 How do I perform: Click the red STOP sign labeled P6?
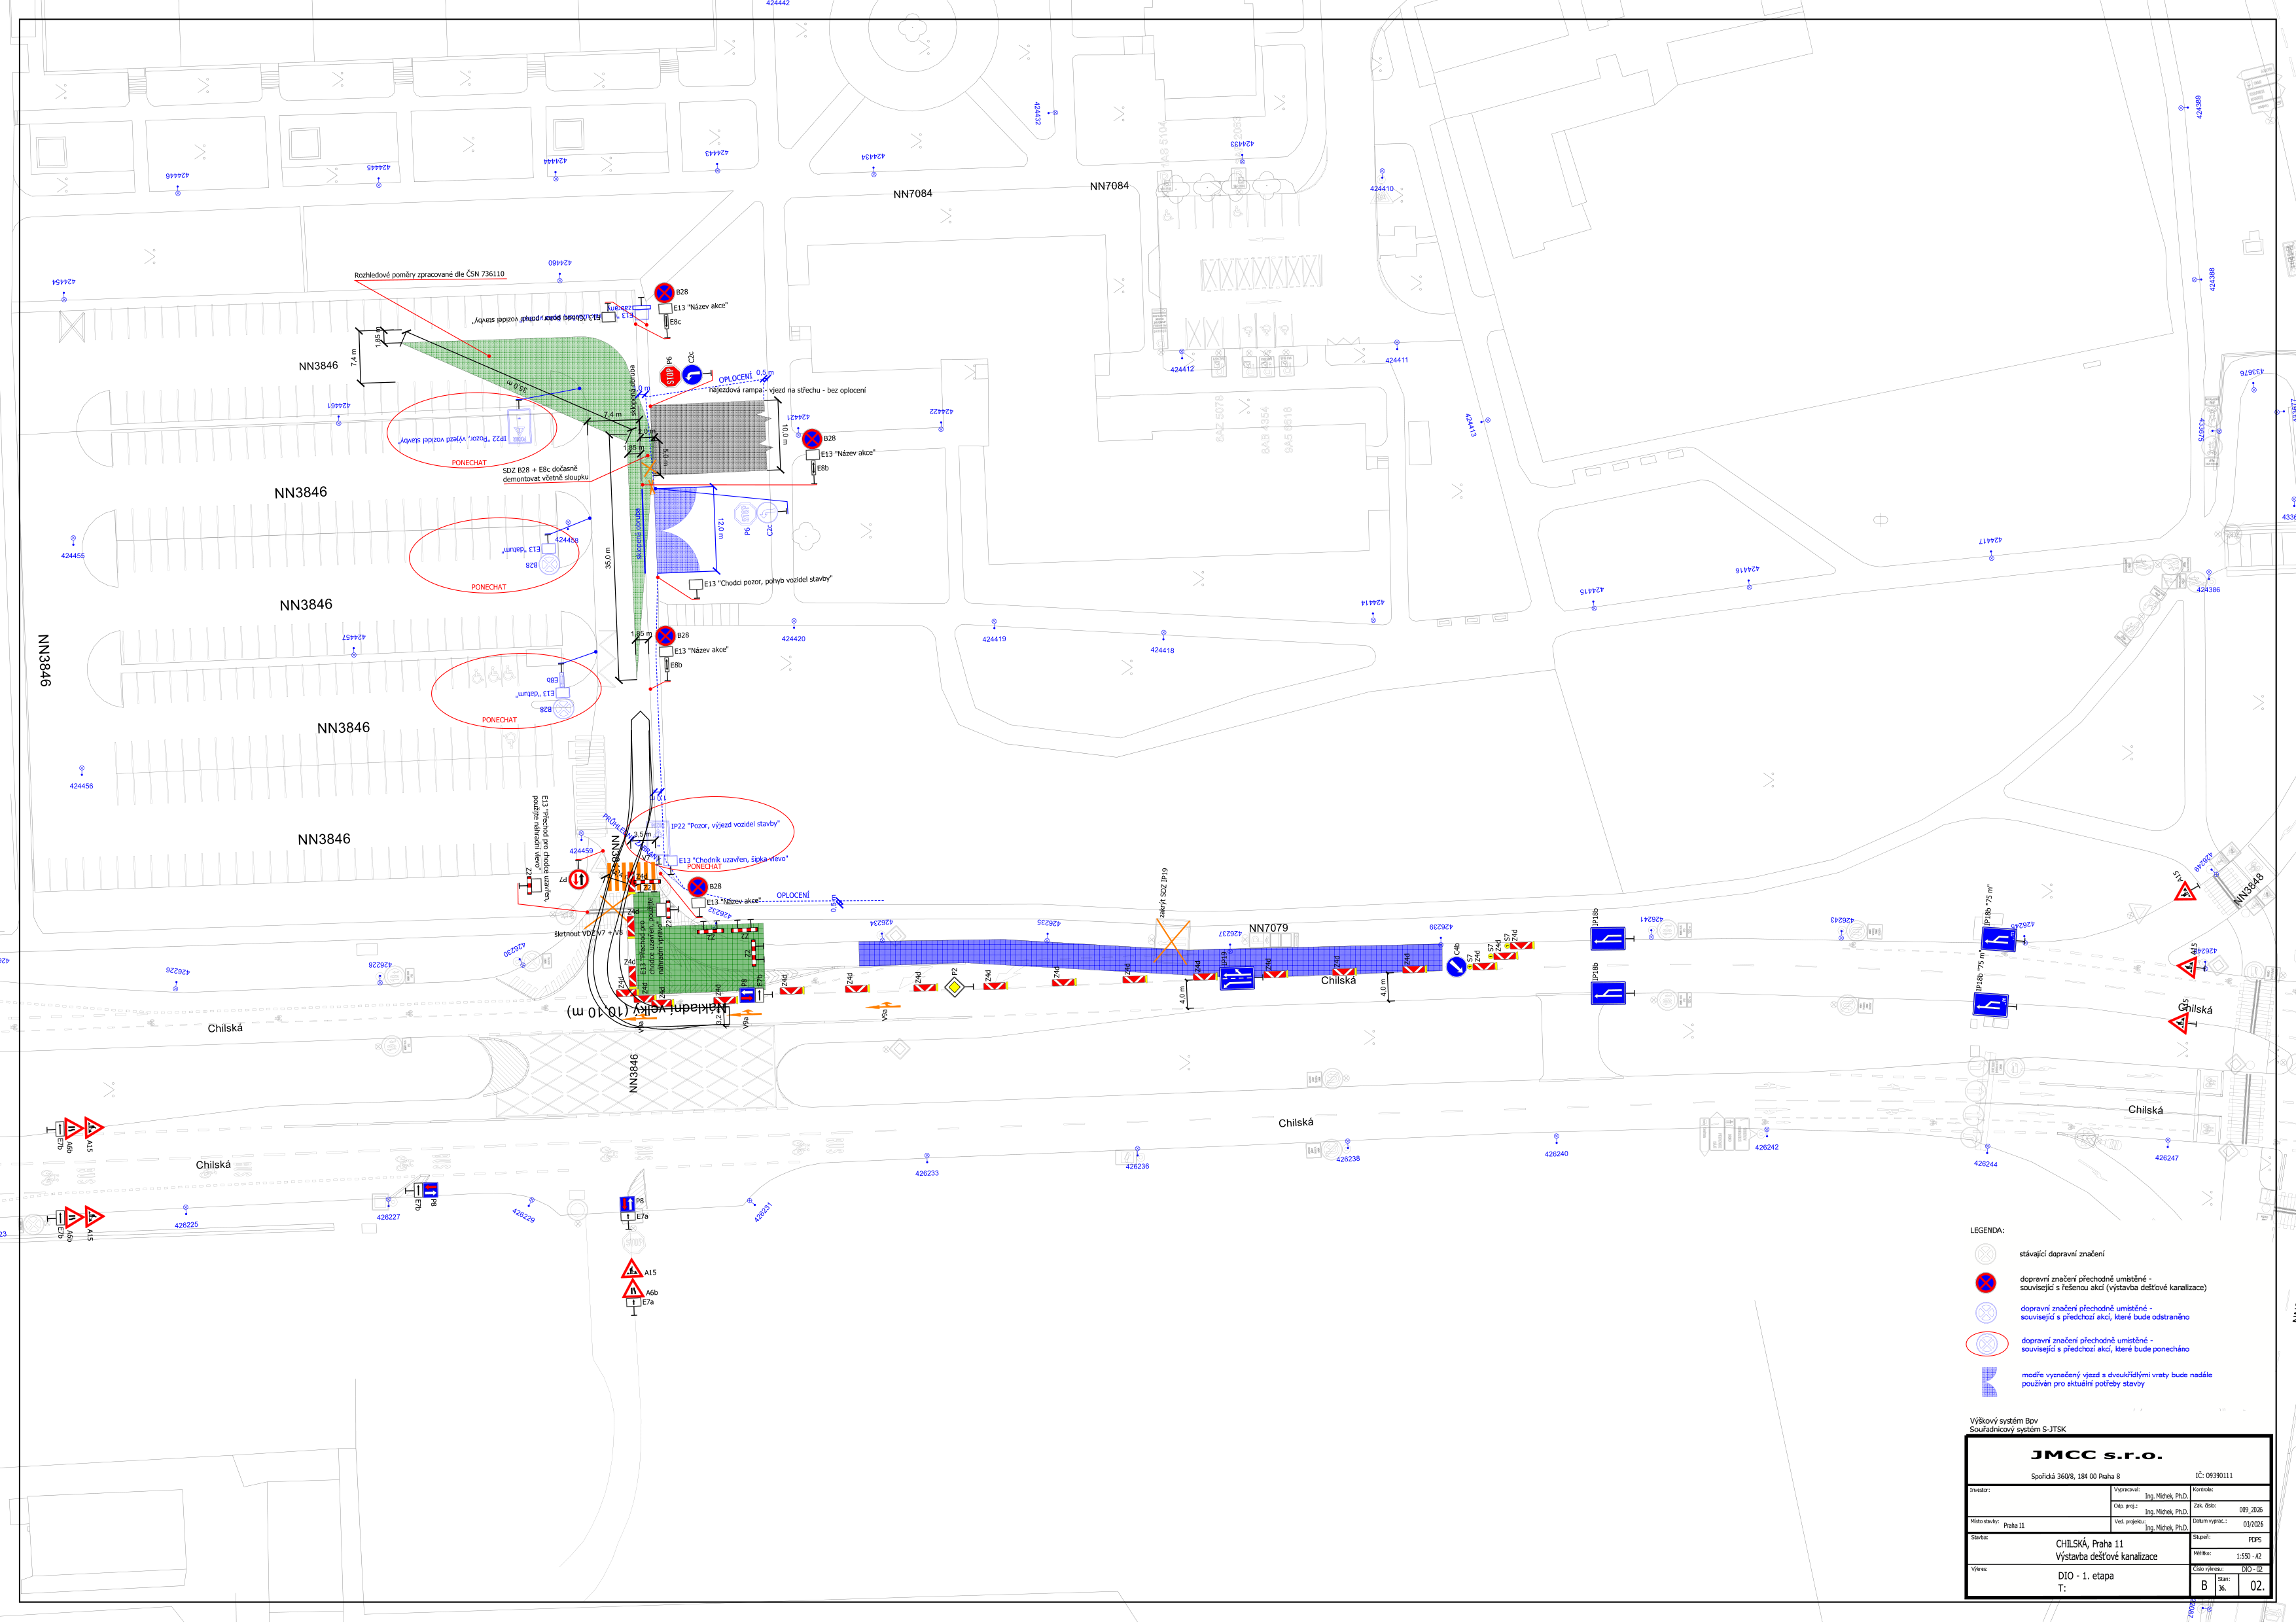671,377
